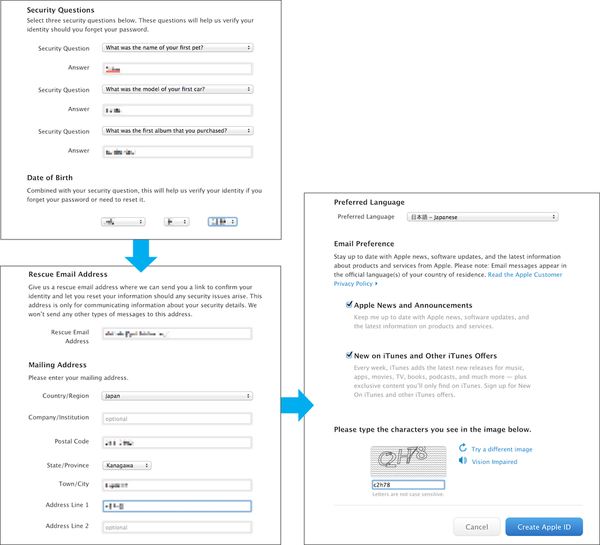
Task: Open the State/Province dropdown showing Kanagawa
Action: tap(127, 465)
